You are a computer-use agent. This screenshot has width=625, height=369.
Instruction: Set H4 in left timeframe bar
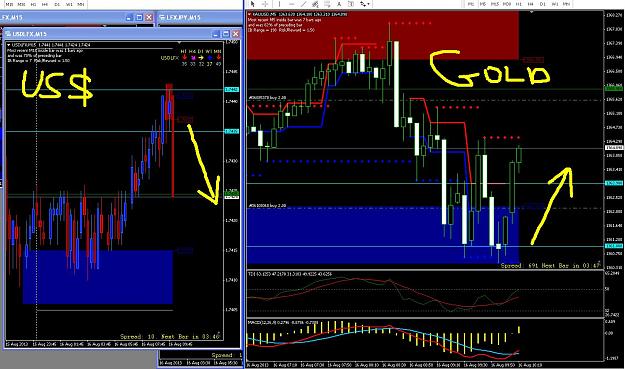tap(45, 4)
